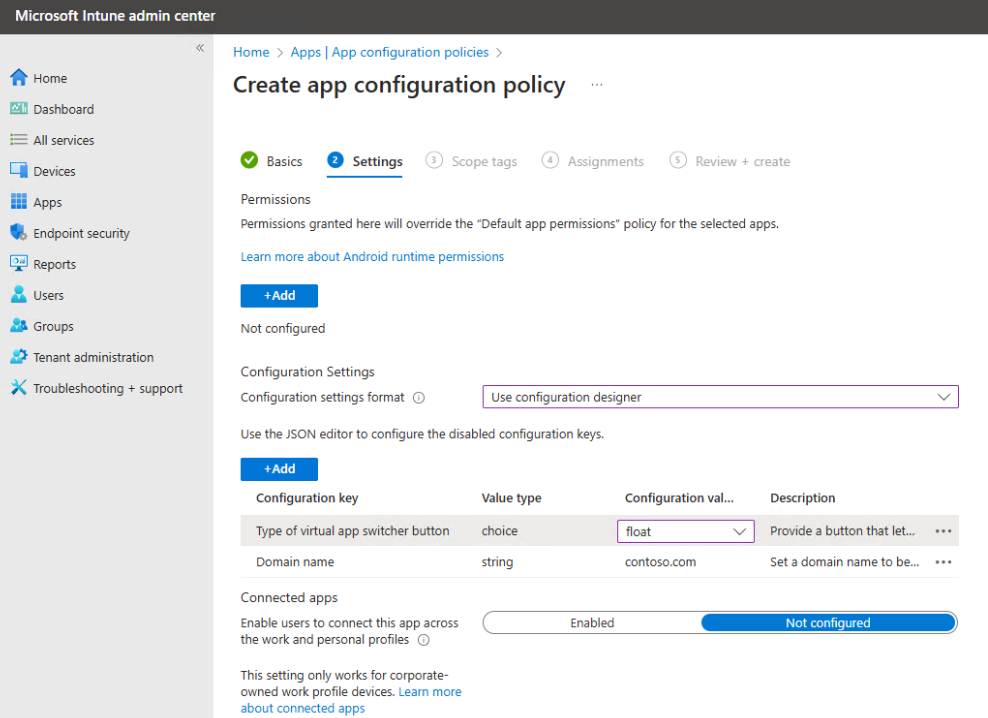Select Type of virtual app switcher button key
This screenshot has height=718, width=988.
click(x=353, y=531)
